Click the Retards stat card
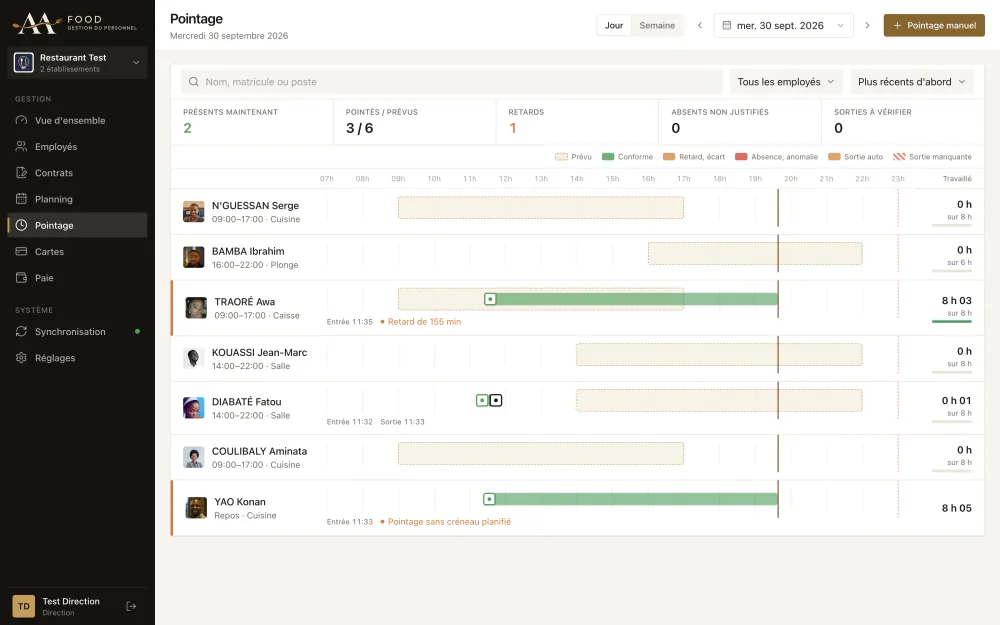The image size is (1000, 625). [577, 121]
